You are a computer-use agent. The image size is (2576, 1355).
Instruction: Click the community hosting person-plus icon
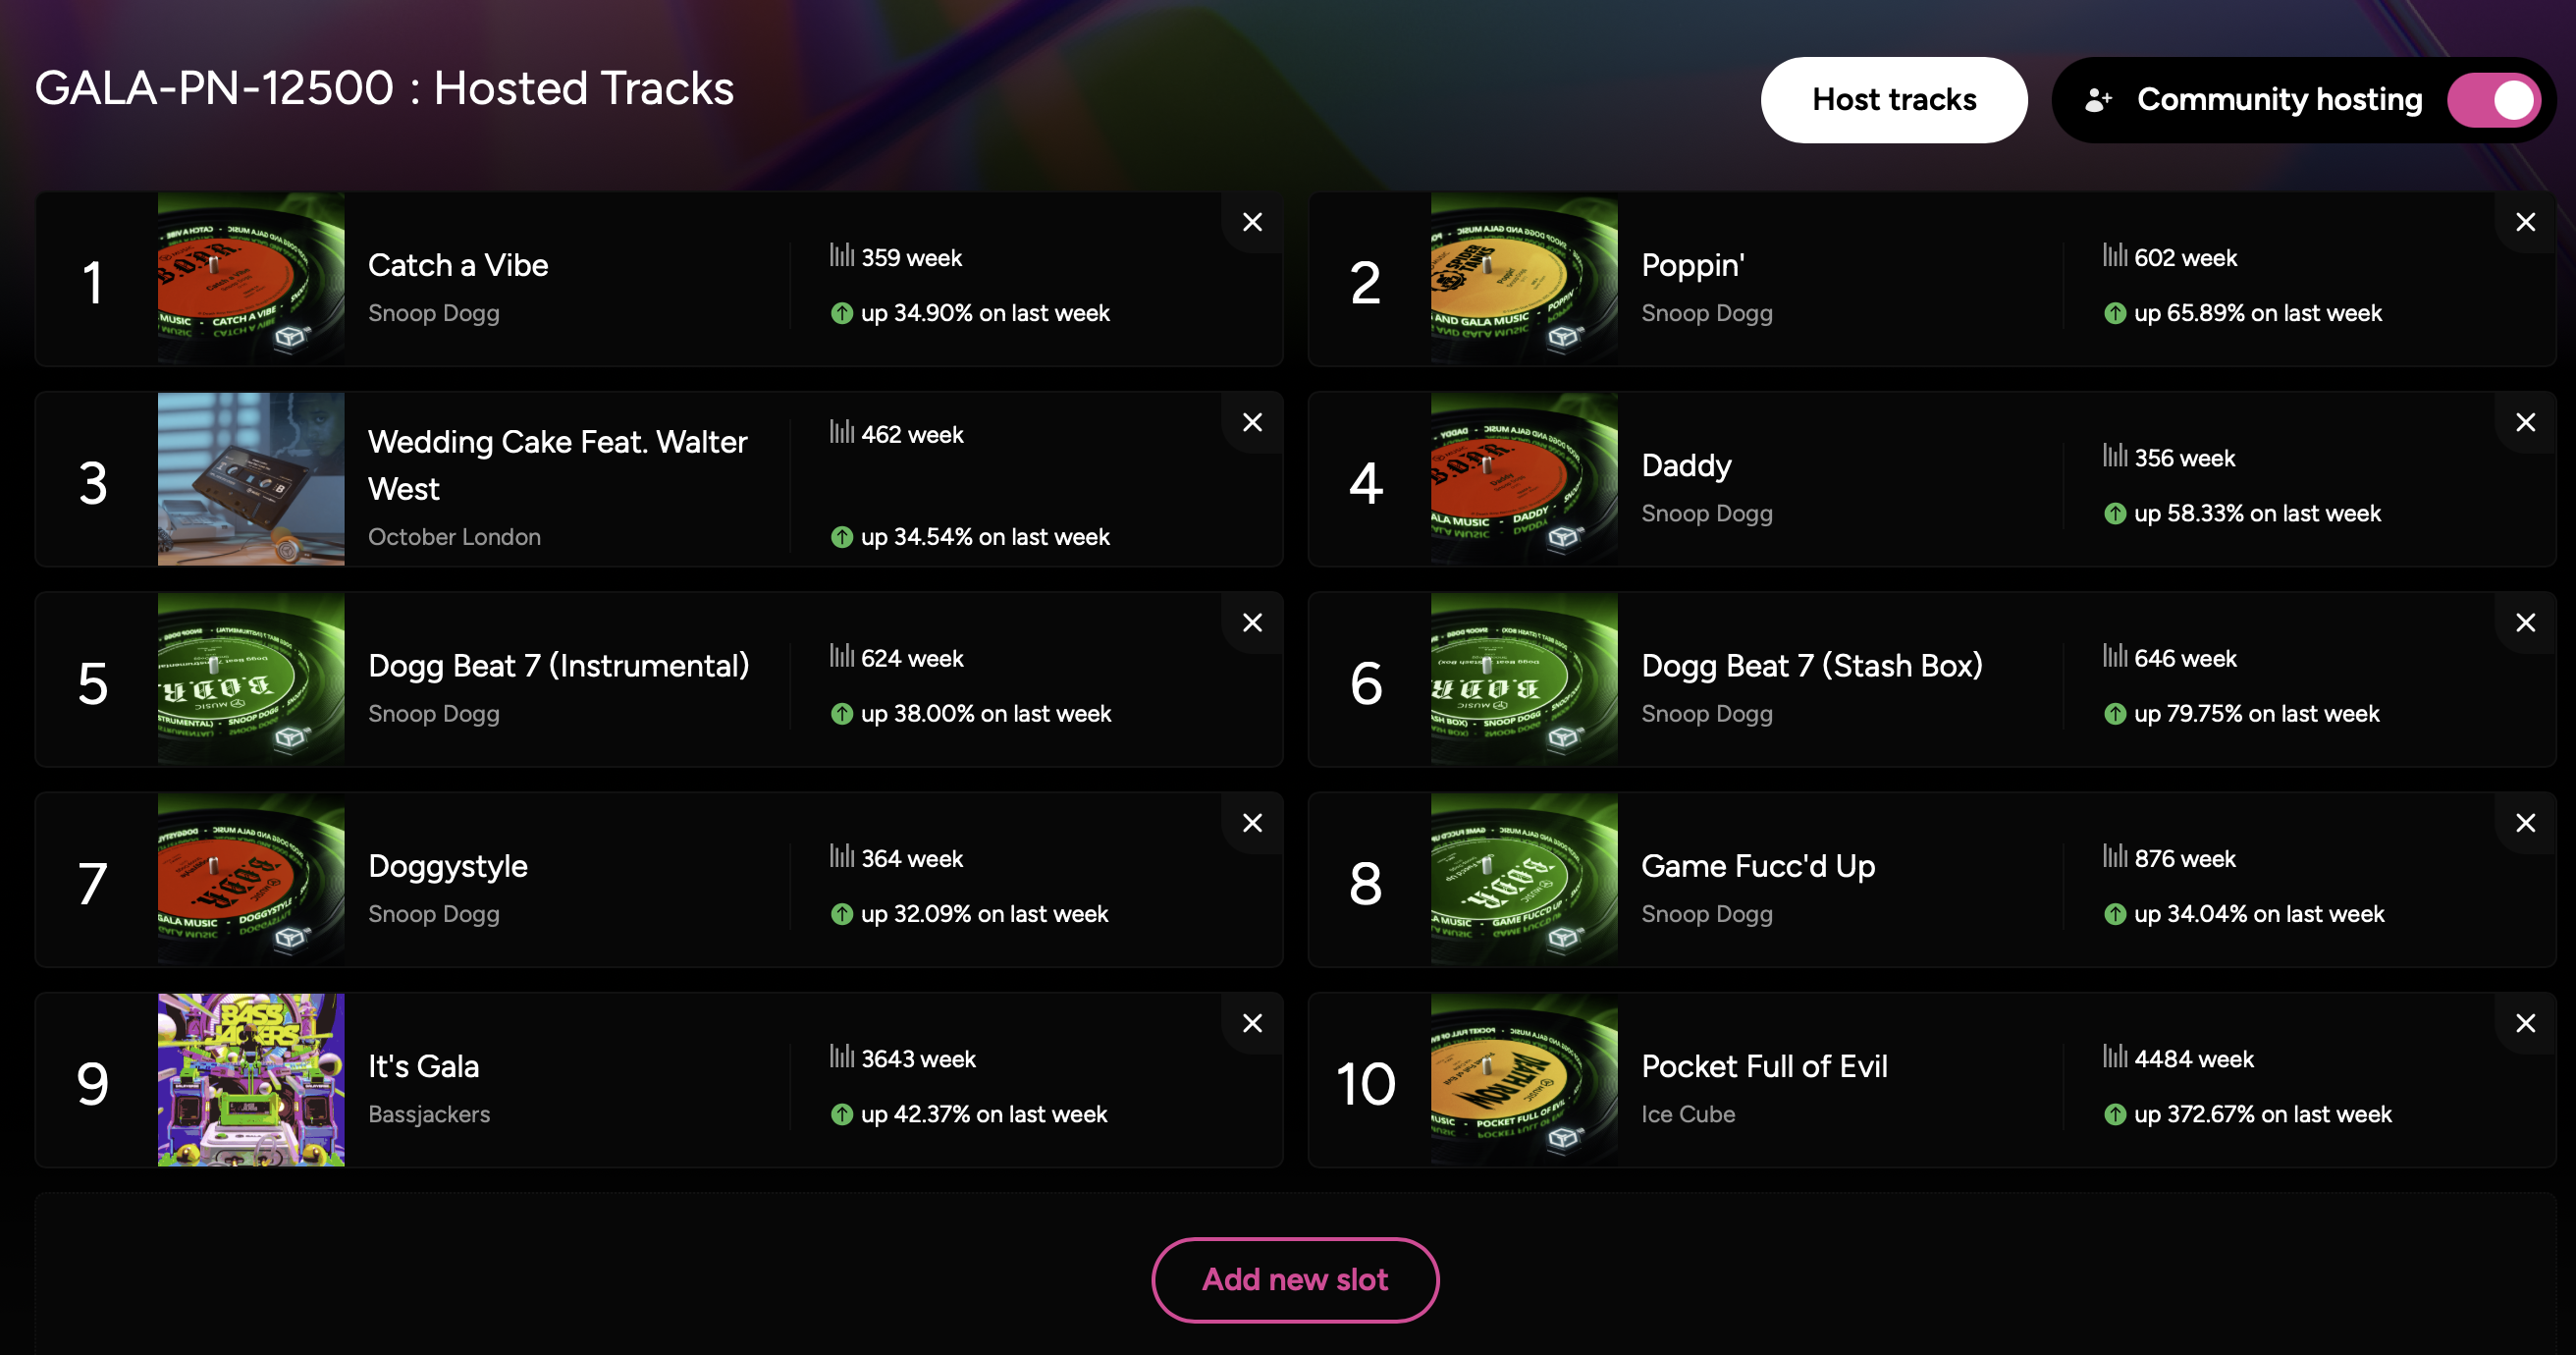coord(2098,100)
